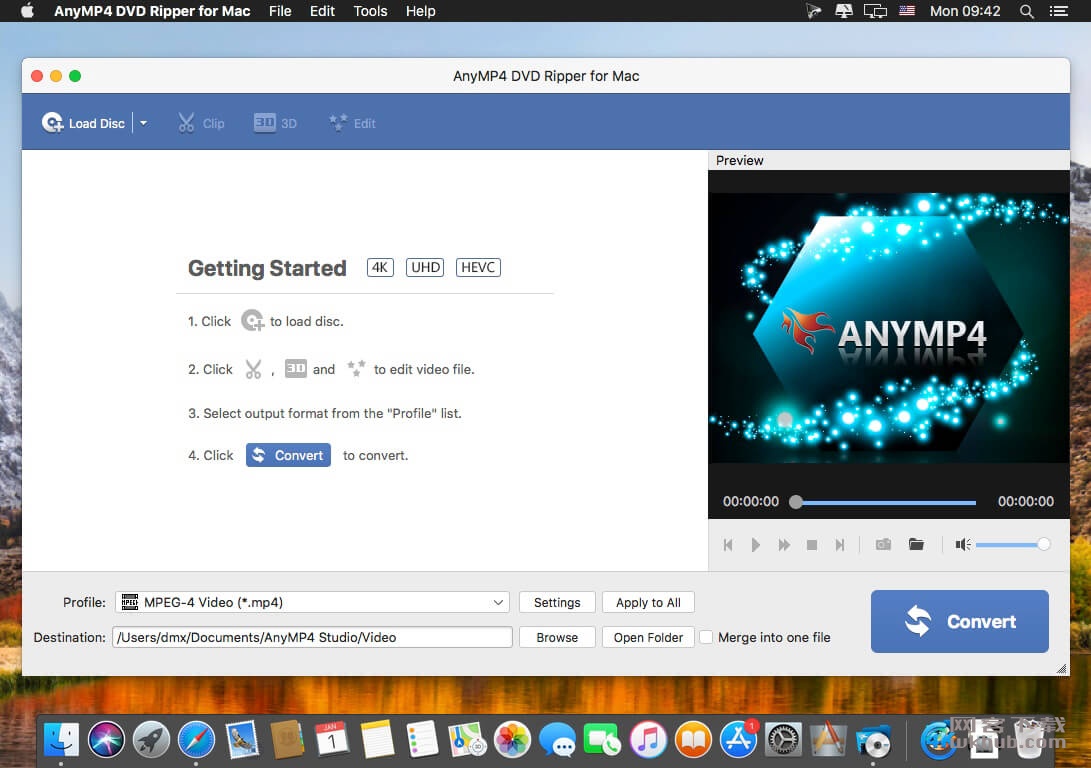Open System Preferences from the dock
Screen dimensions: 1091x768
coord(783,739)
